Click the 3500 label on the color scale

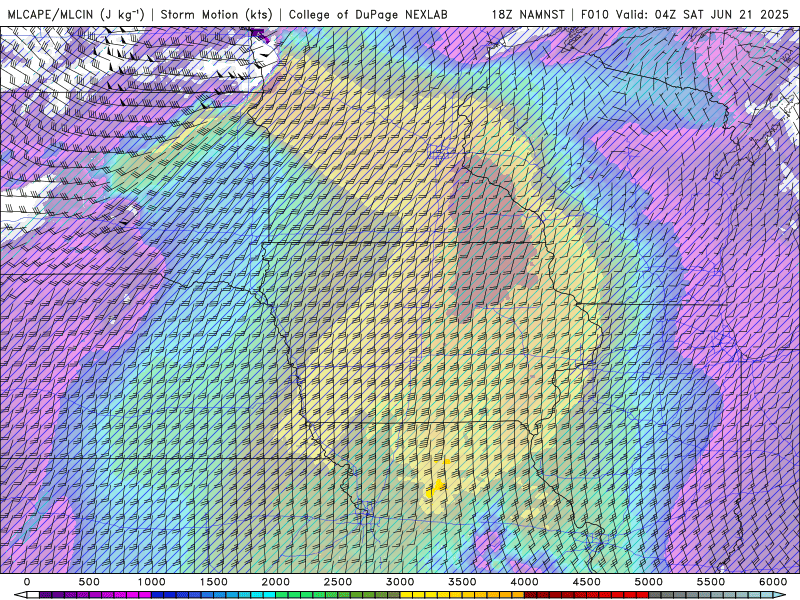[462, 582]
